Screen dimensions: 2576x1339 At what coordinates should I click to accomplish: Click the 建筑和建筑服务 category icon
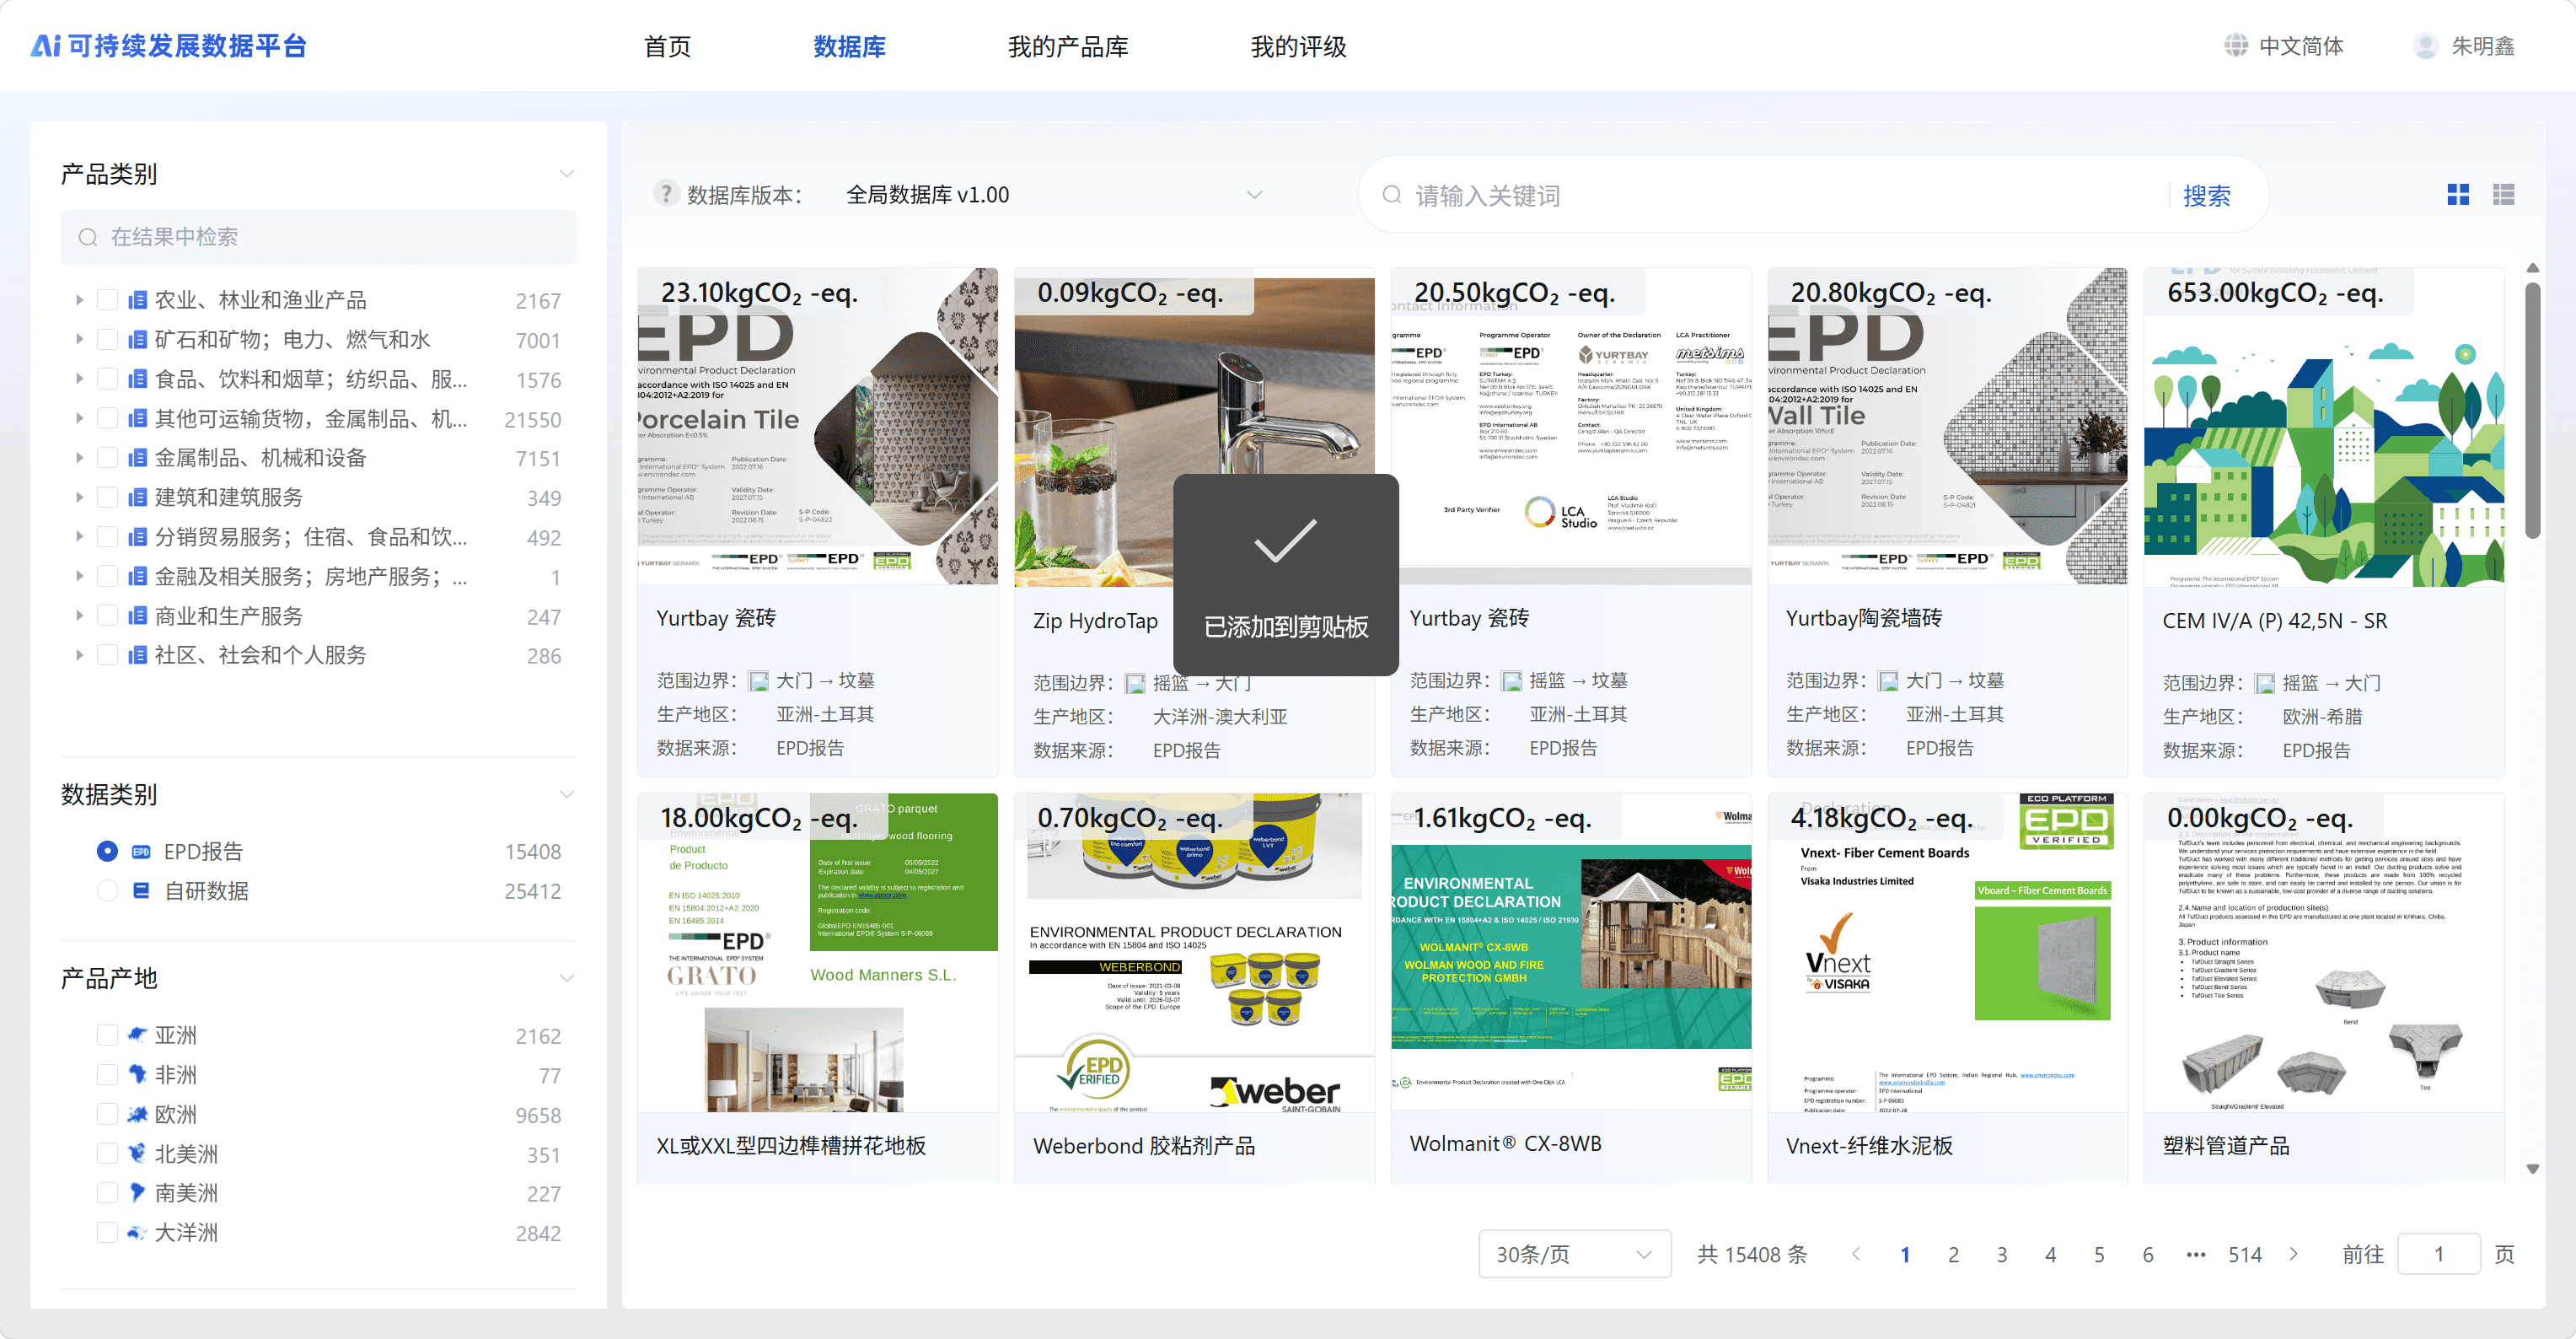pyautogui.click(x=138, y=497)
